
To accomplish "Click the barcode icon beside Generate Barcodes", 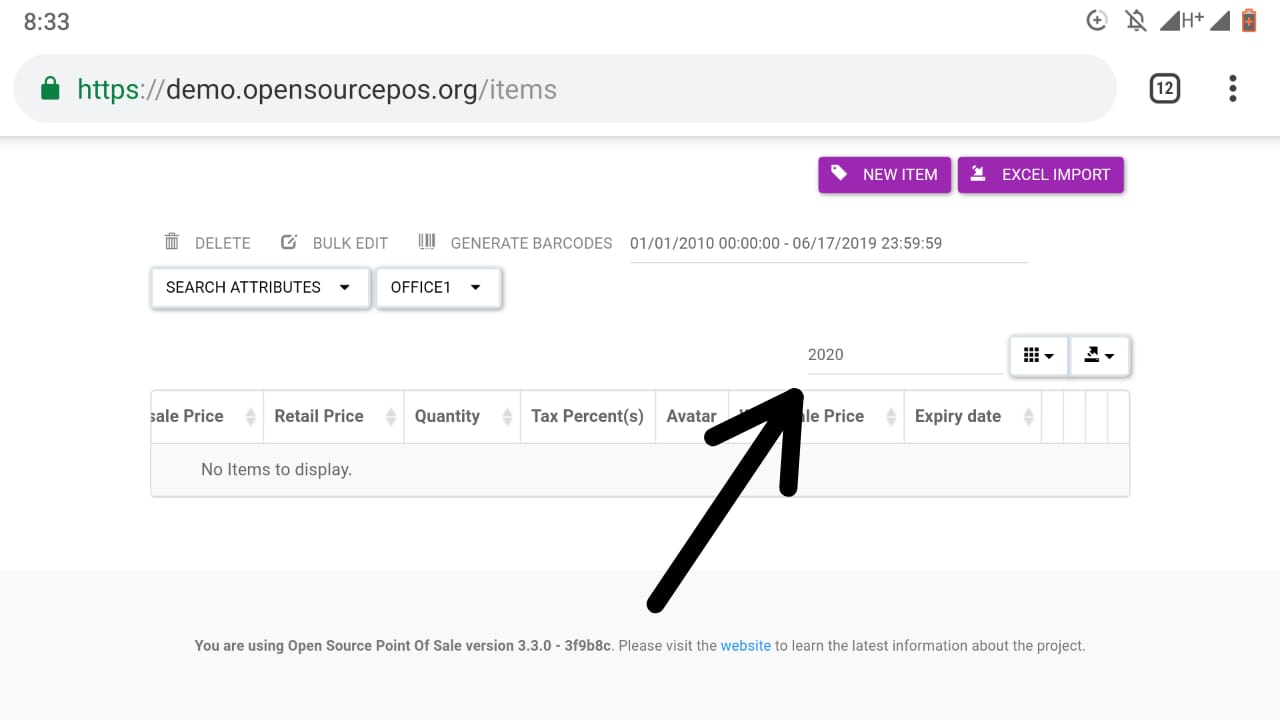I will (x=427, y=241).
